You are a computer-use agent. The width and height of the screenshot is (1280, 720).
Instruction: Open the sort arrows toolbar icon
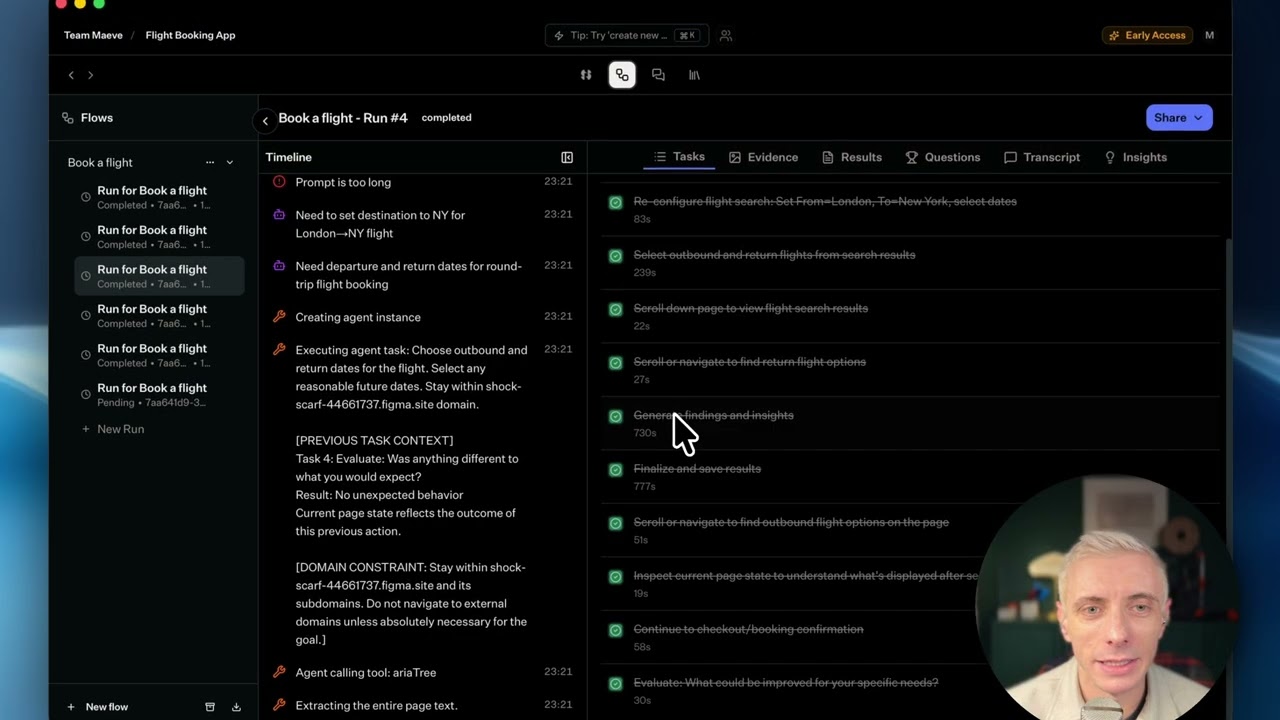point(586,75)
